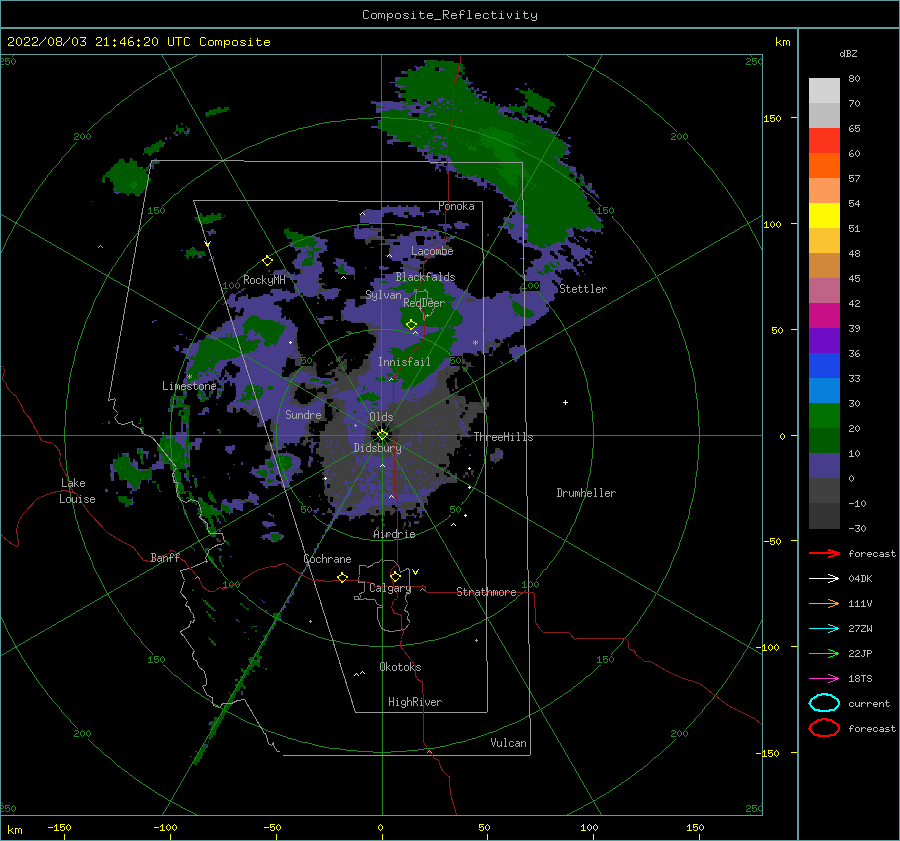Click the orange 111V arrow icon
Viewport: 900px width, 841px height.
point(824,603)
